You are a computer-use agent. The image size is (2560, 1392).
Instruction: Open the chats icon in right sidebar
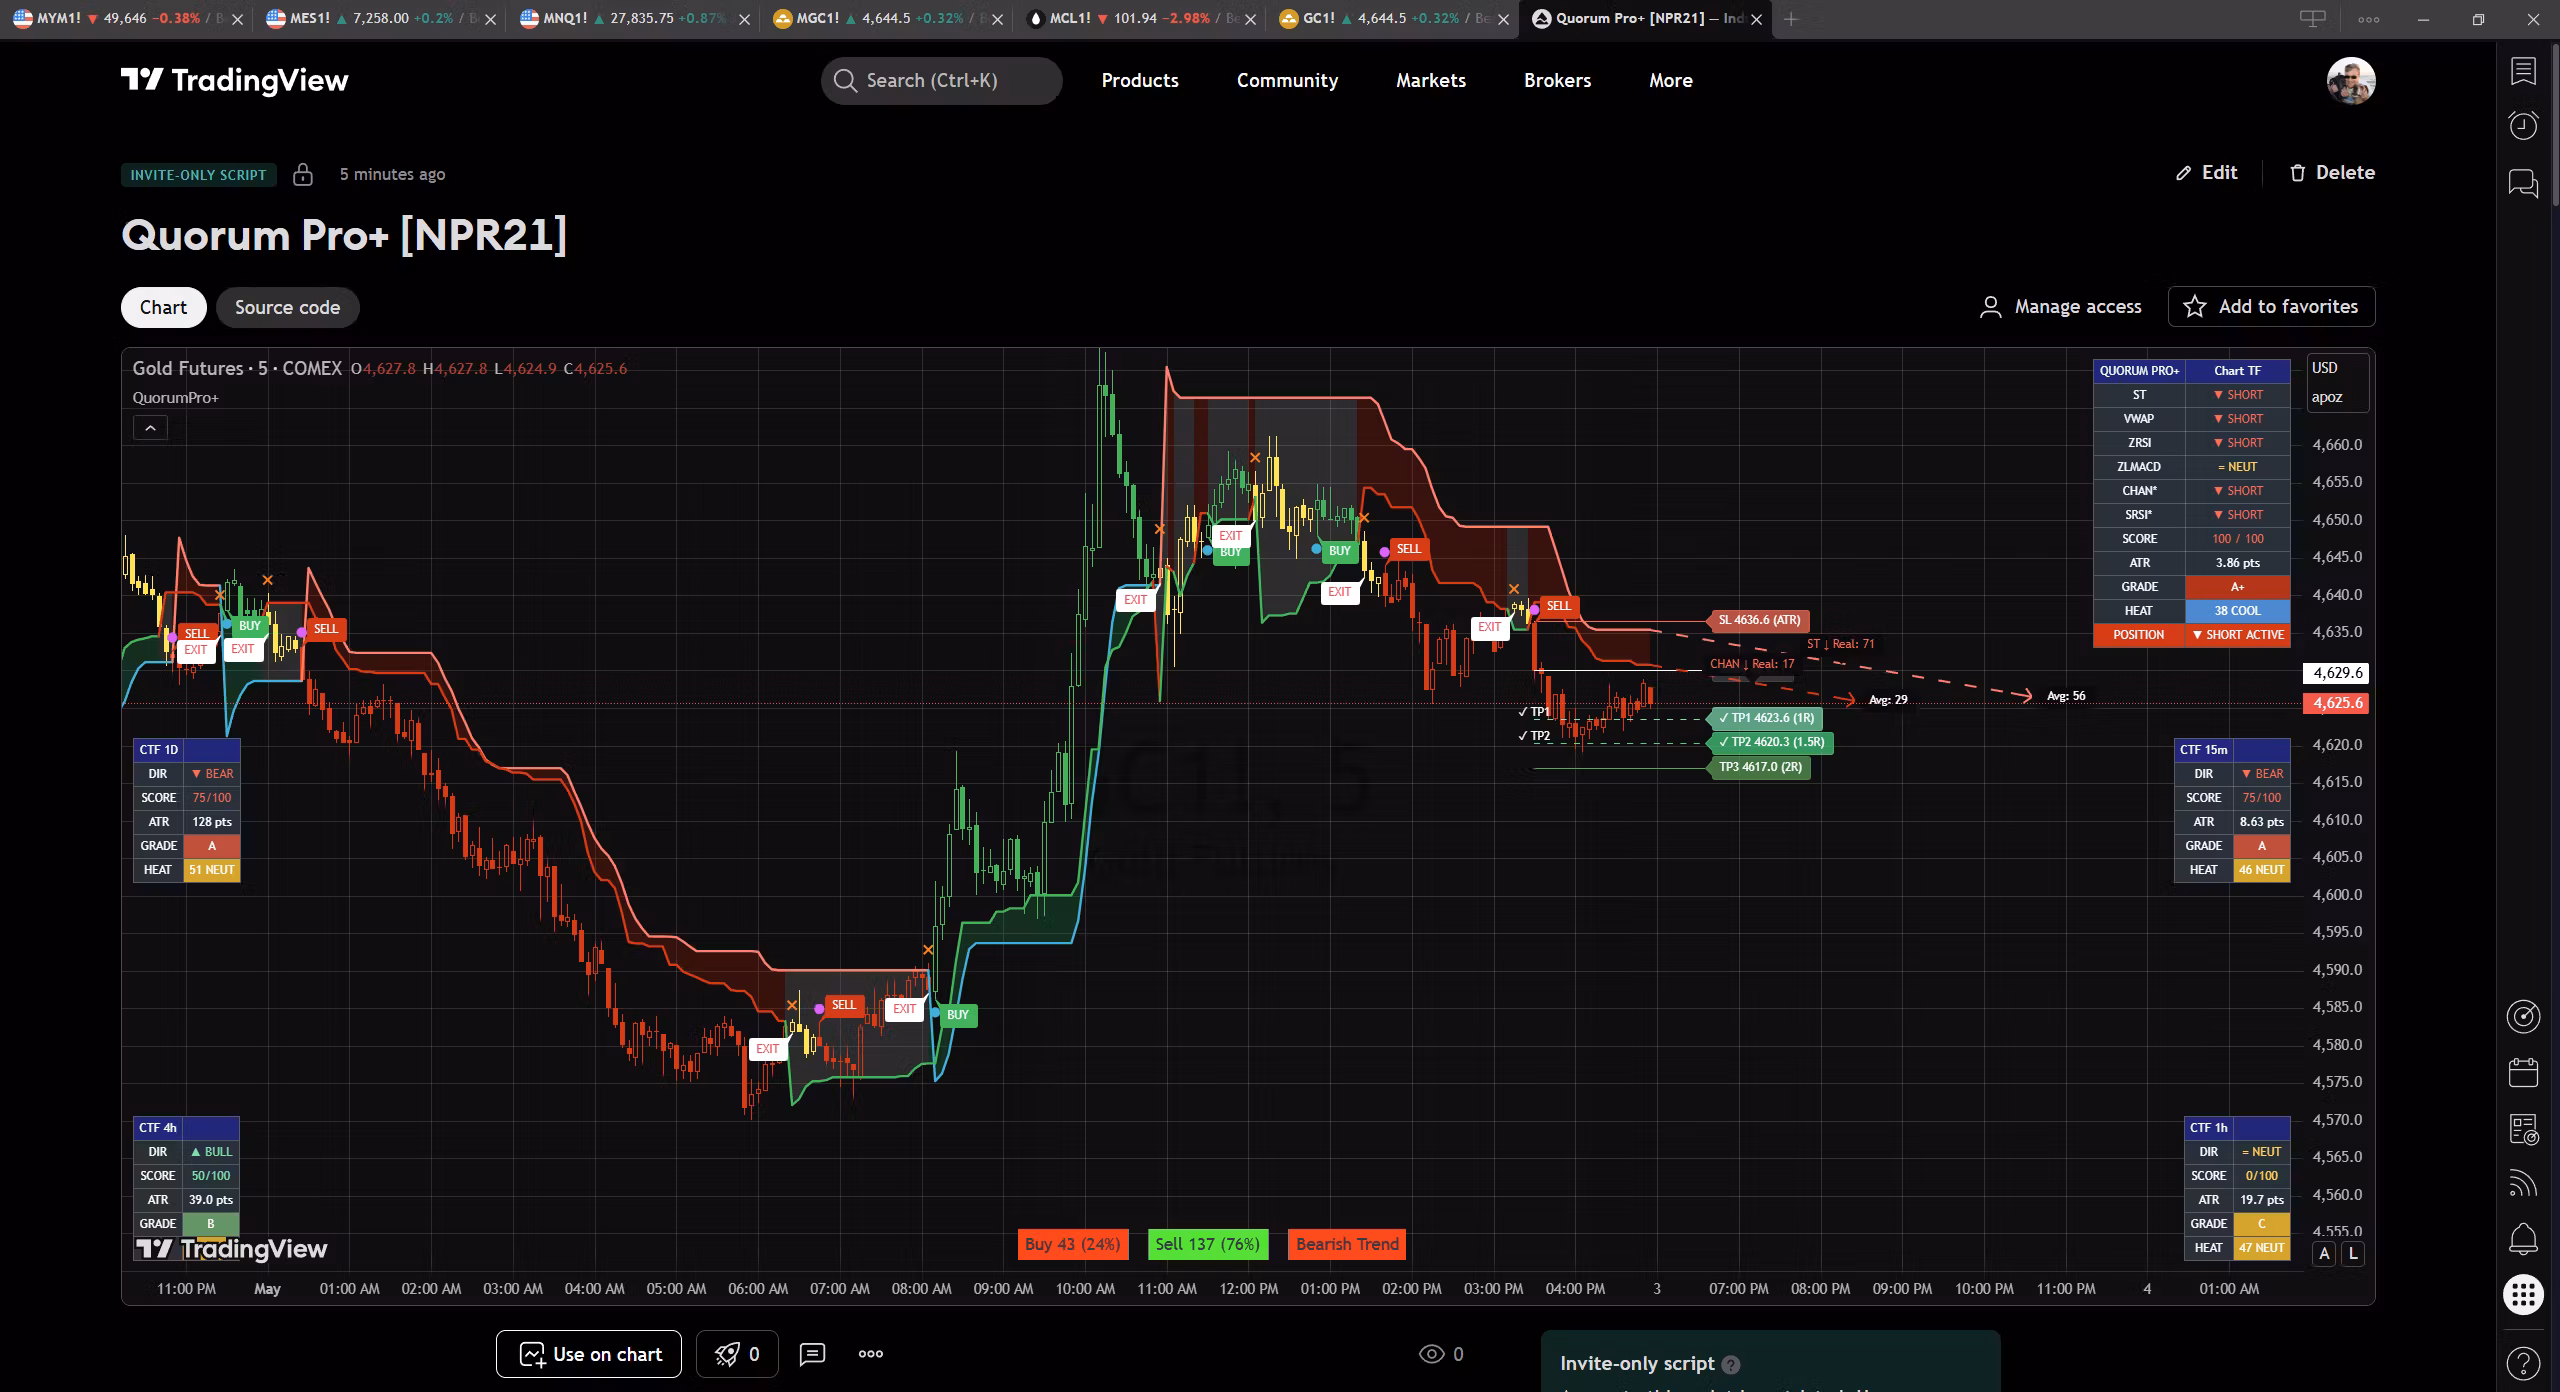pyautogui.click(x=2523, y=183)
